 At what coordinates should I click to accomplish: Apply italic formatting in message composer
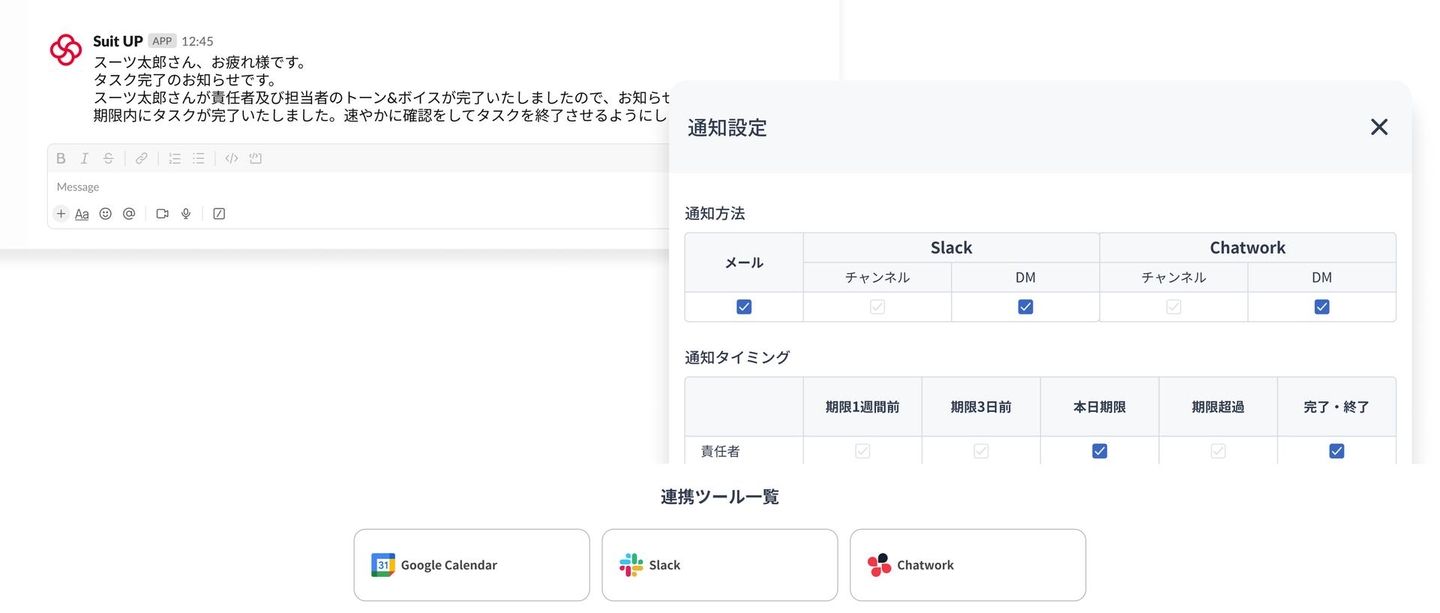click(x=85, y=158)
